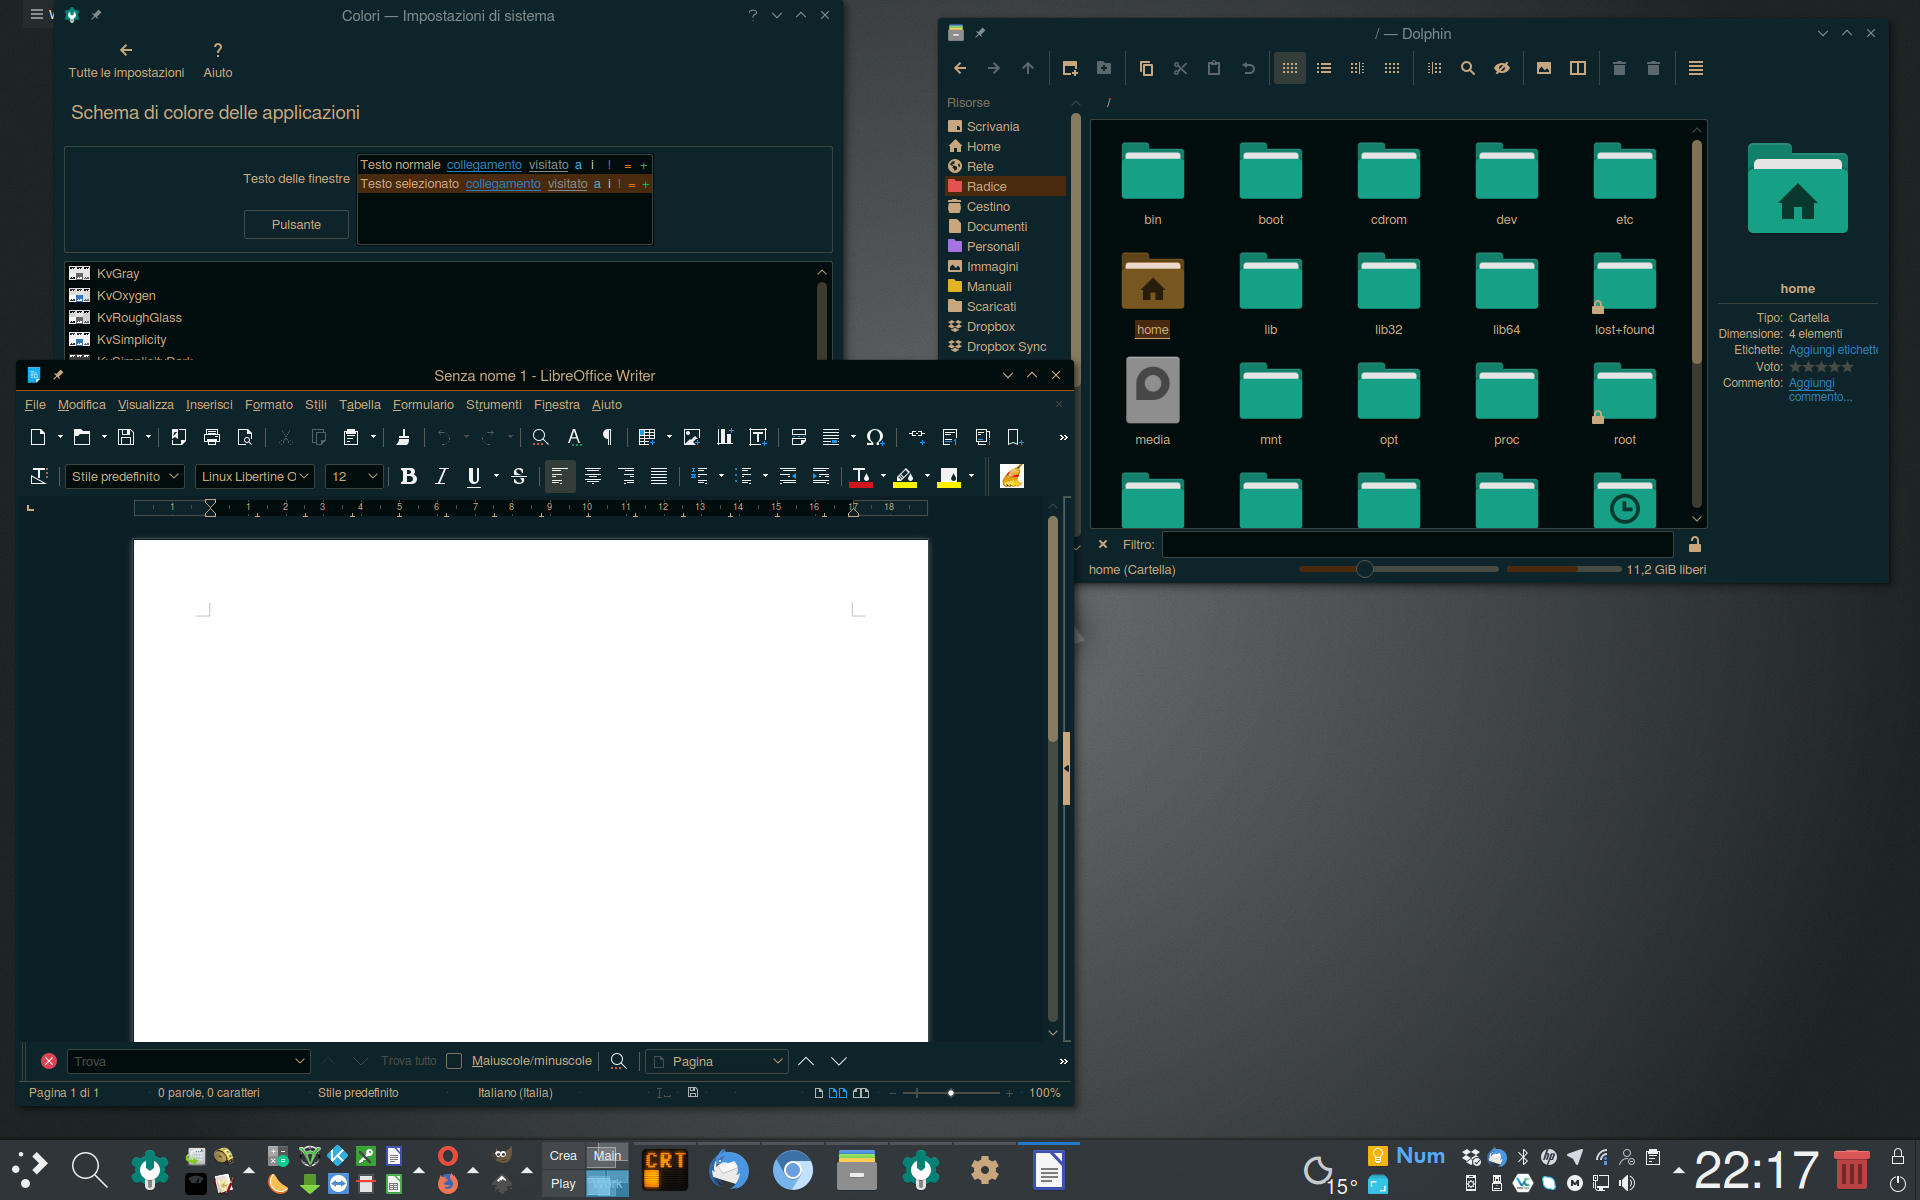
Task: Open Writer Strumenti menu
Action: 494,405
